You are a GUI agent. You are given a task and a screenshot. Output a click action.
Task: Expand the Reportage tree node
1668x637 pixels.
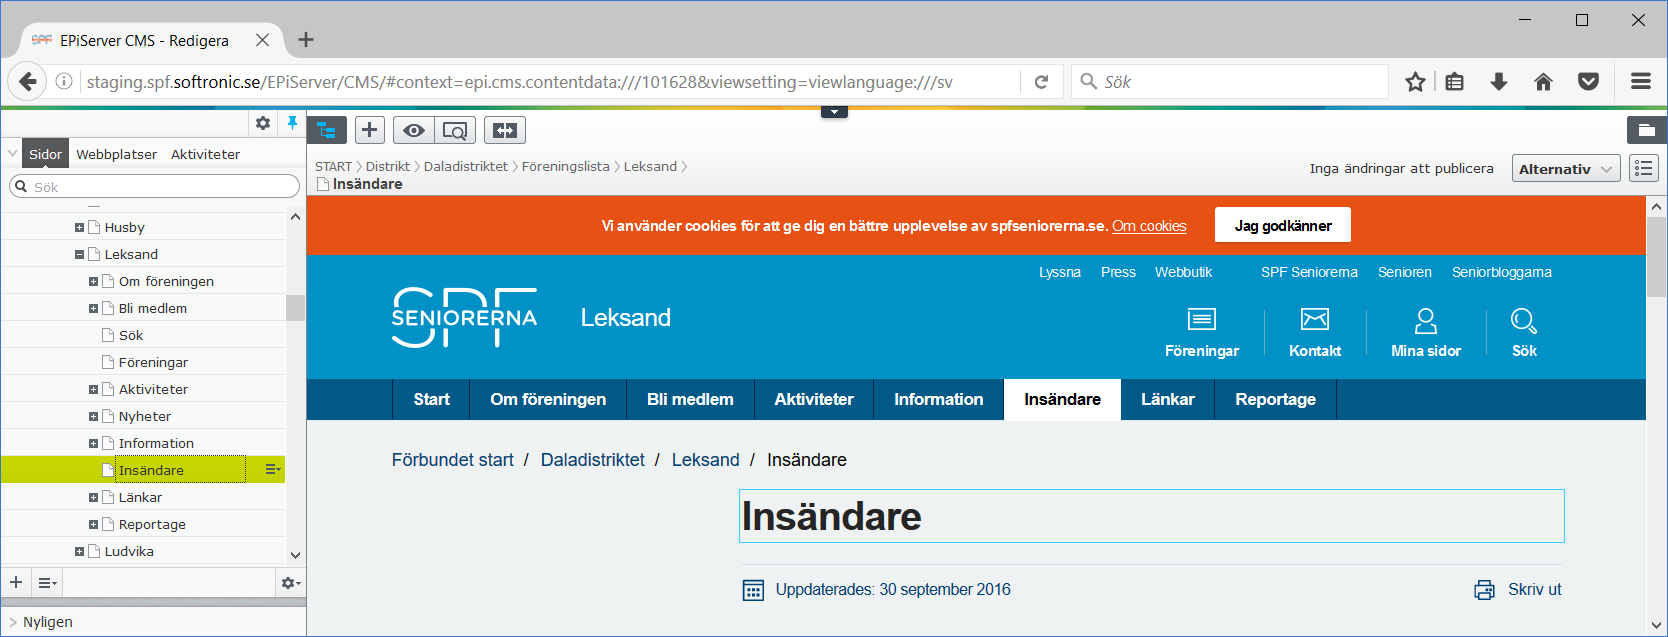click(94, 525)
